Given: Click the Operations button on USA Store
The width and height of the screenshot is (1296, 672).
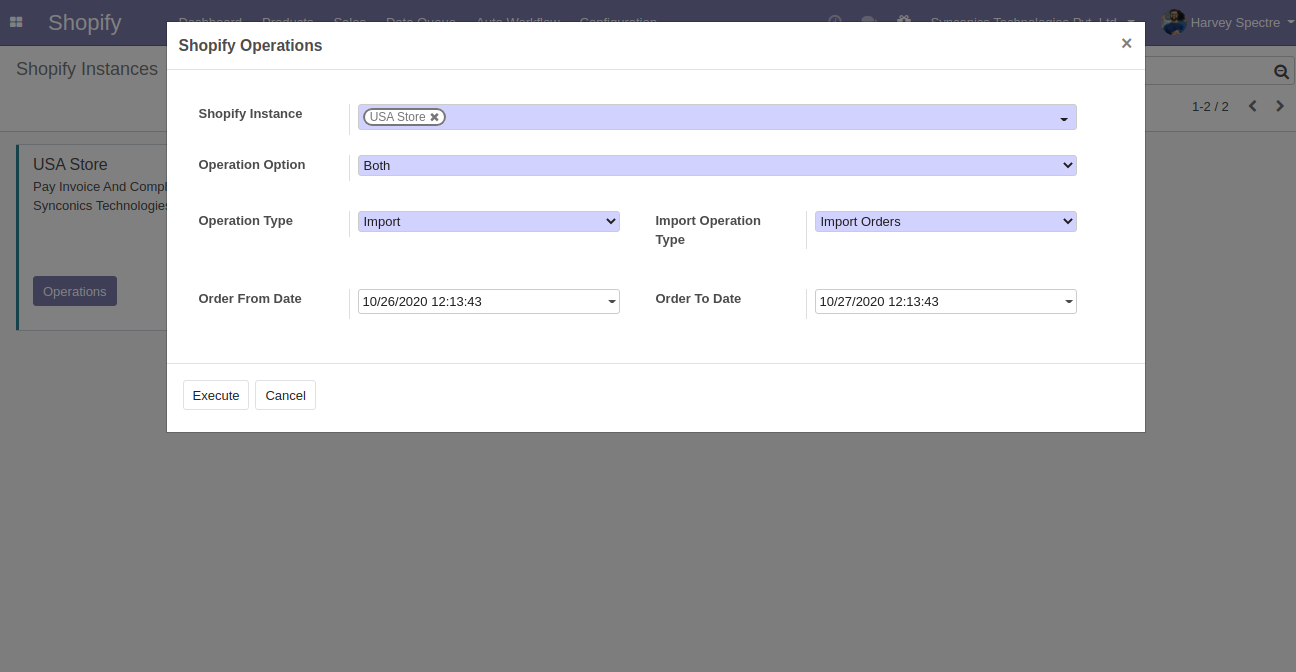Looking at the screenshot, I should click(75, 291).
